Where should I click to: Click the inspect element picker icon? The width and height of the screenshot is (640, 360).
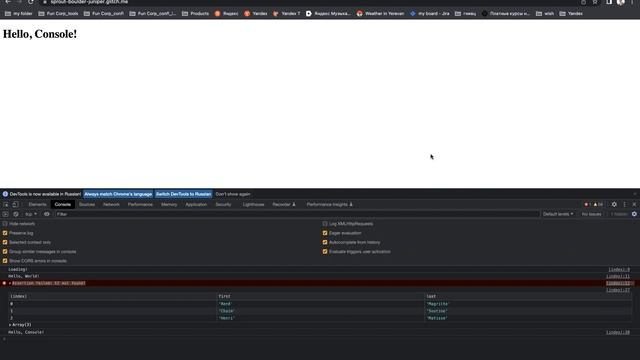click(x=6, y=204)
